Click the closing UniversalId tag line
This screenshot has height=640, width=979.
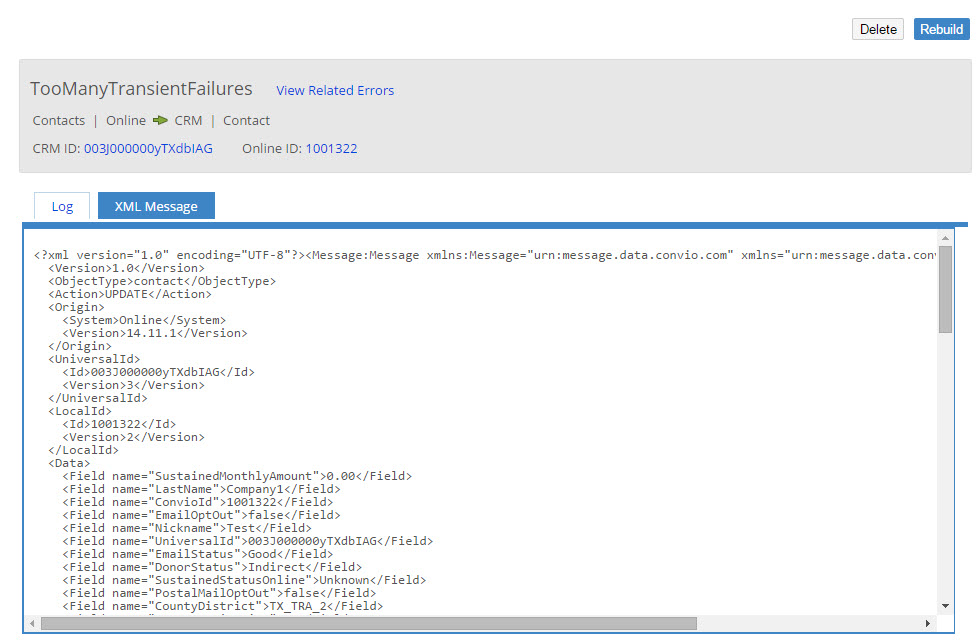pyautogui.click(x=98, y=398)
